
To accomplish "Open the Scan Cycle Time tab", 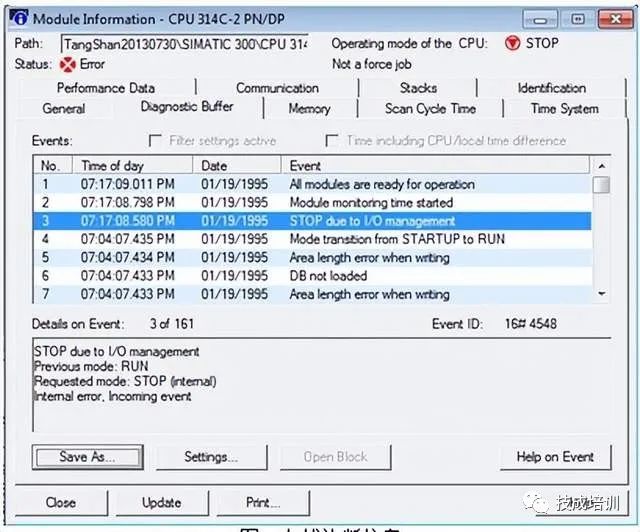I will click(430, 109).
